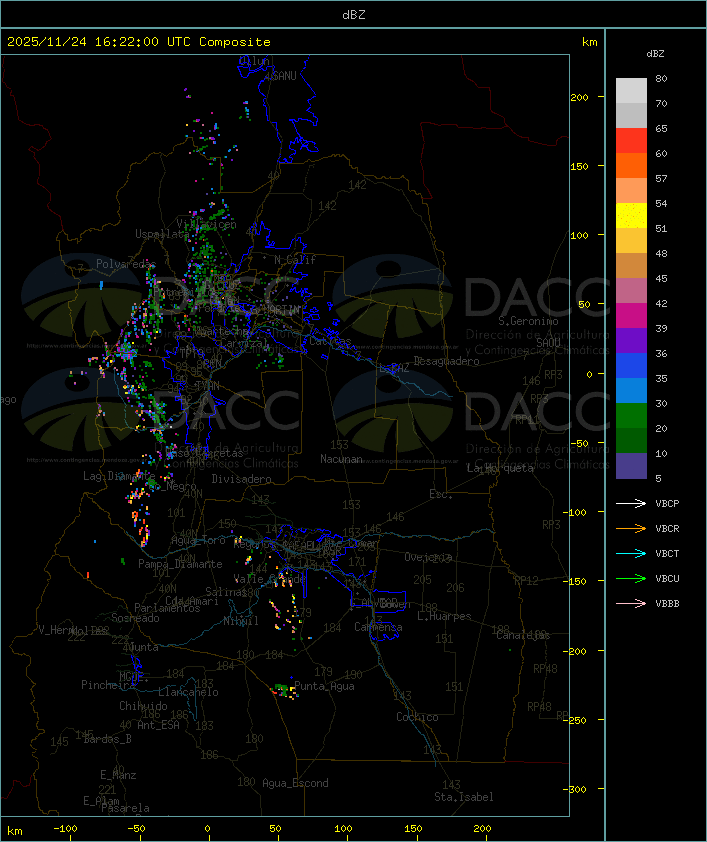Pick the tan 45-48 dBZ legend swatch
Screen dimensions: 707x842
631,266
